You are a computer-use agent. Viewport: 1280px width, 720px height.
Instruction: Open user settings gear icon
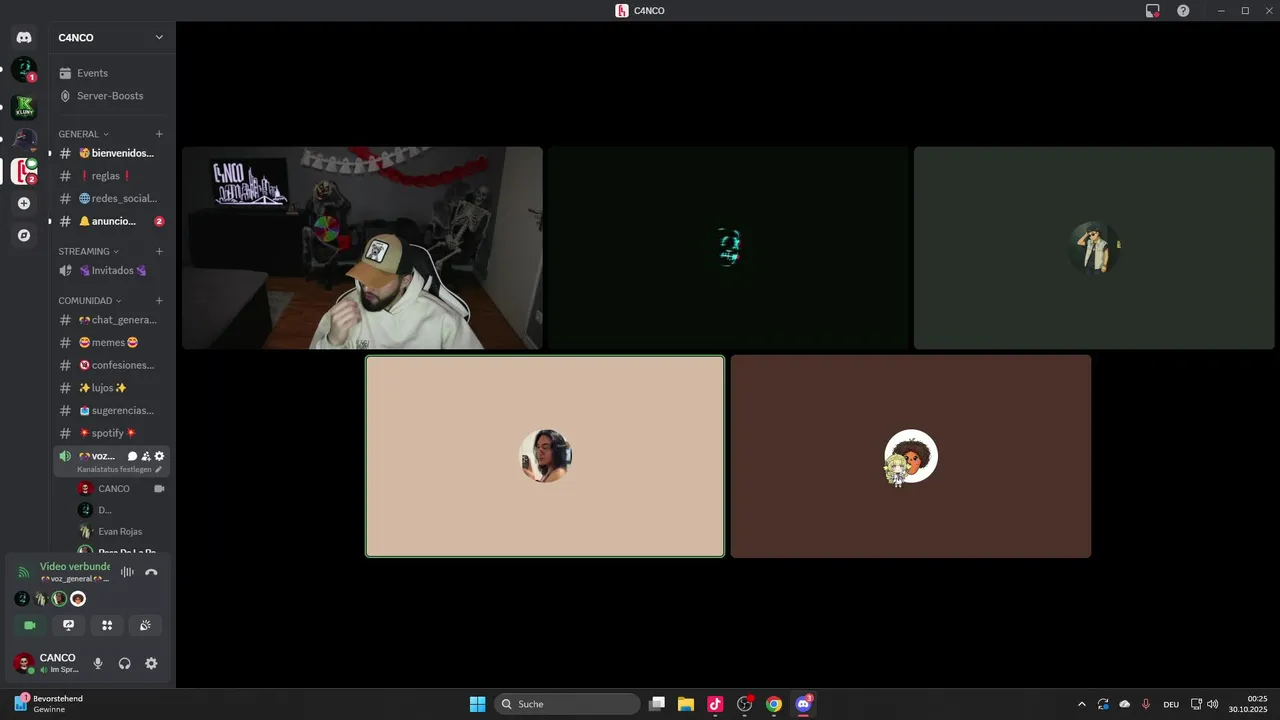151,663
